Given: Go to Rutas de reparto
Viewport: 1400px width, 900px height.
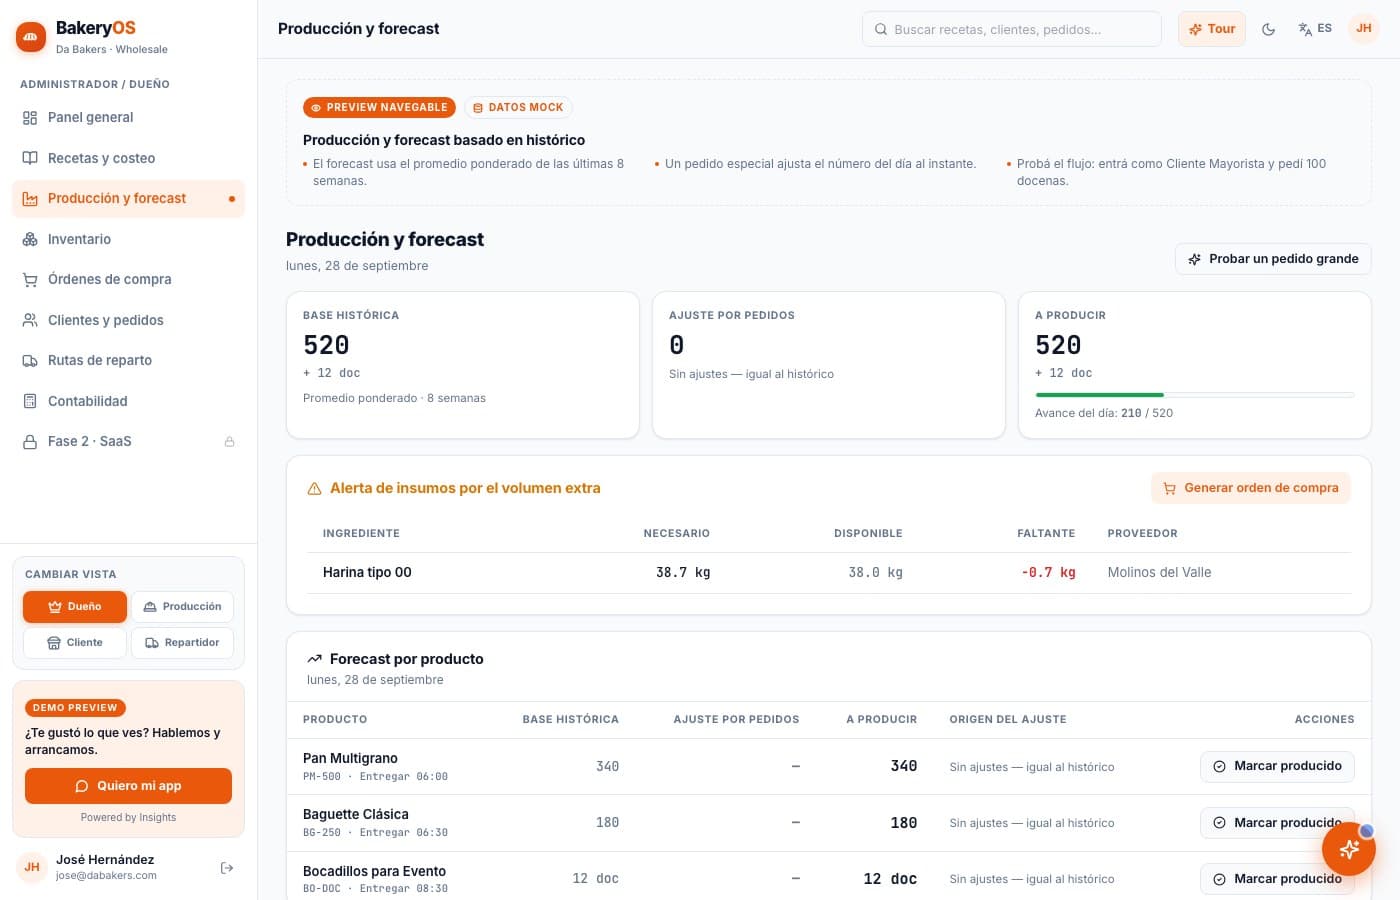Looking at the screenshot, I should (128, 361).
